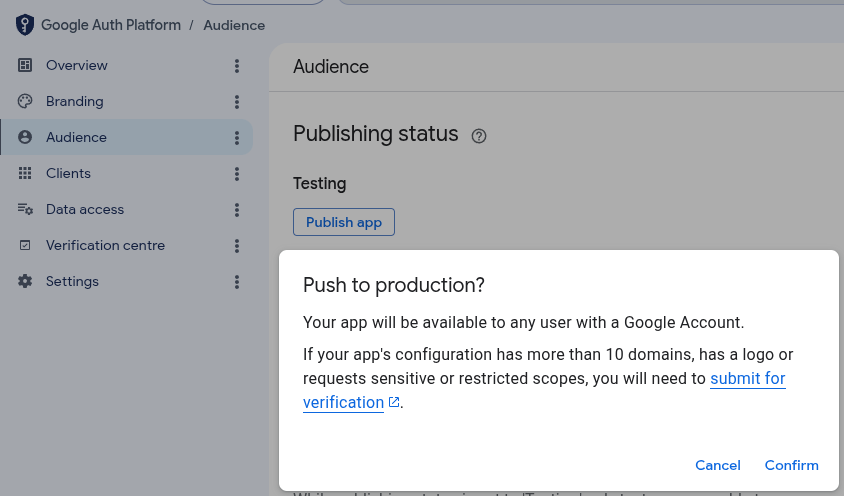
Task: Open the three-dot menu for Verification centre
Action: point(237,246)
